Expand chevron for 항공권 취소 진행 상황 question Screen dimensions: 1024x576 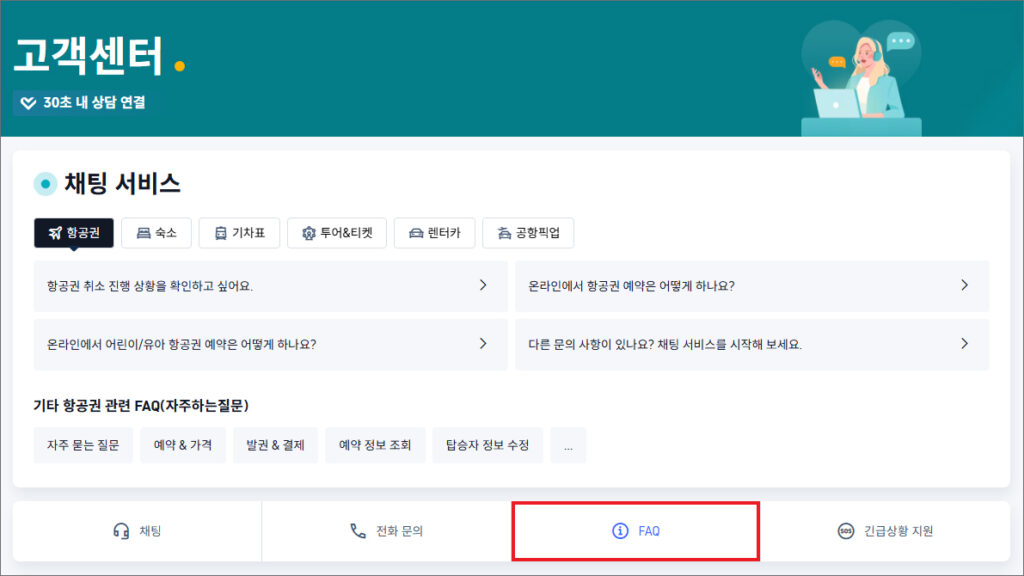tap(483, 285)
